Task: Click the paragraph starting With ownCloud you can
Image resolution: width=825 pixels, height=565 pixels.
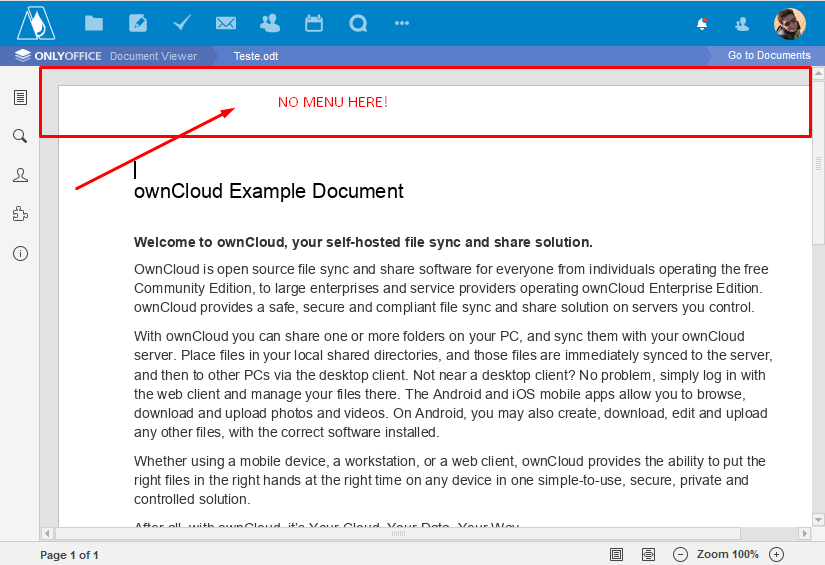Action: tap(453, 384)
